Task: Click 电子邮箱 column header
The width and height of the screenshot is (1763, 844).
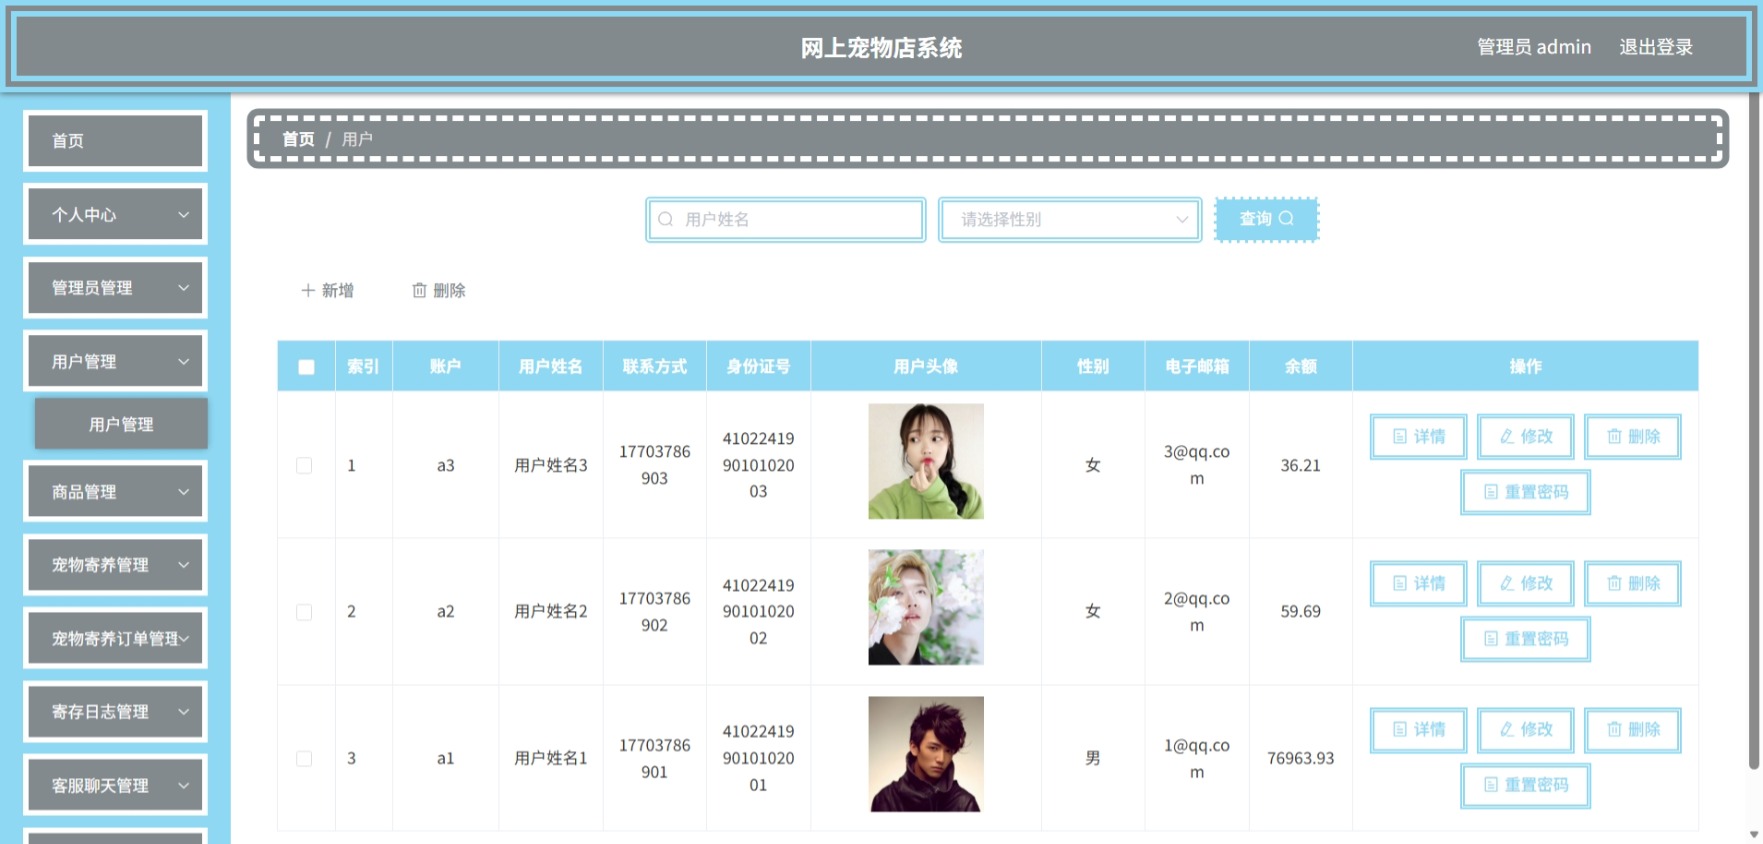Action: pyautogui.click(x=1197, y=367)
